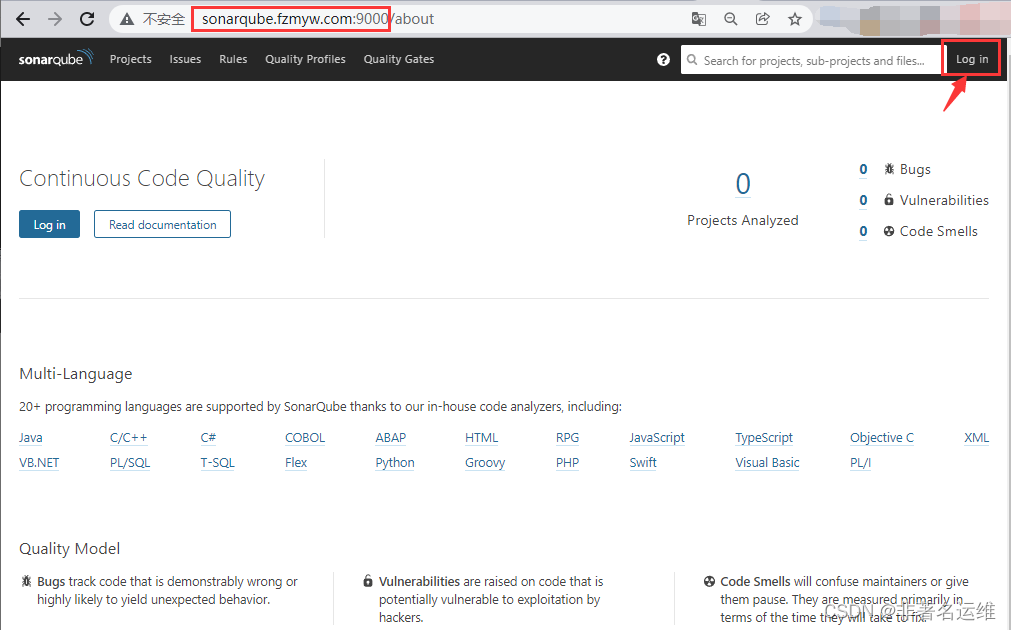Open the VB.NET language link
This screenshot has width=1011, height=630.
pyautogui.click(x=39, y=462)
